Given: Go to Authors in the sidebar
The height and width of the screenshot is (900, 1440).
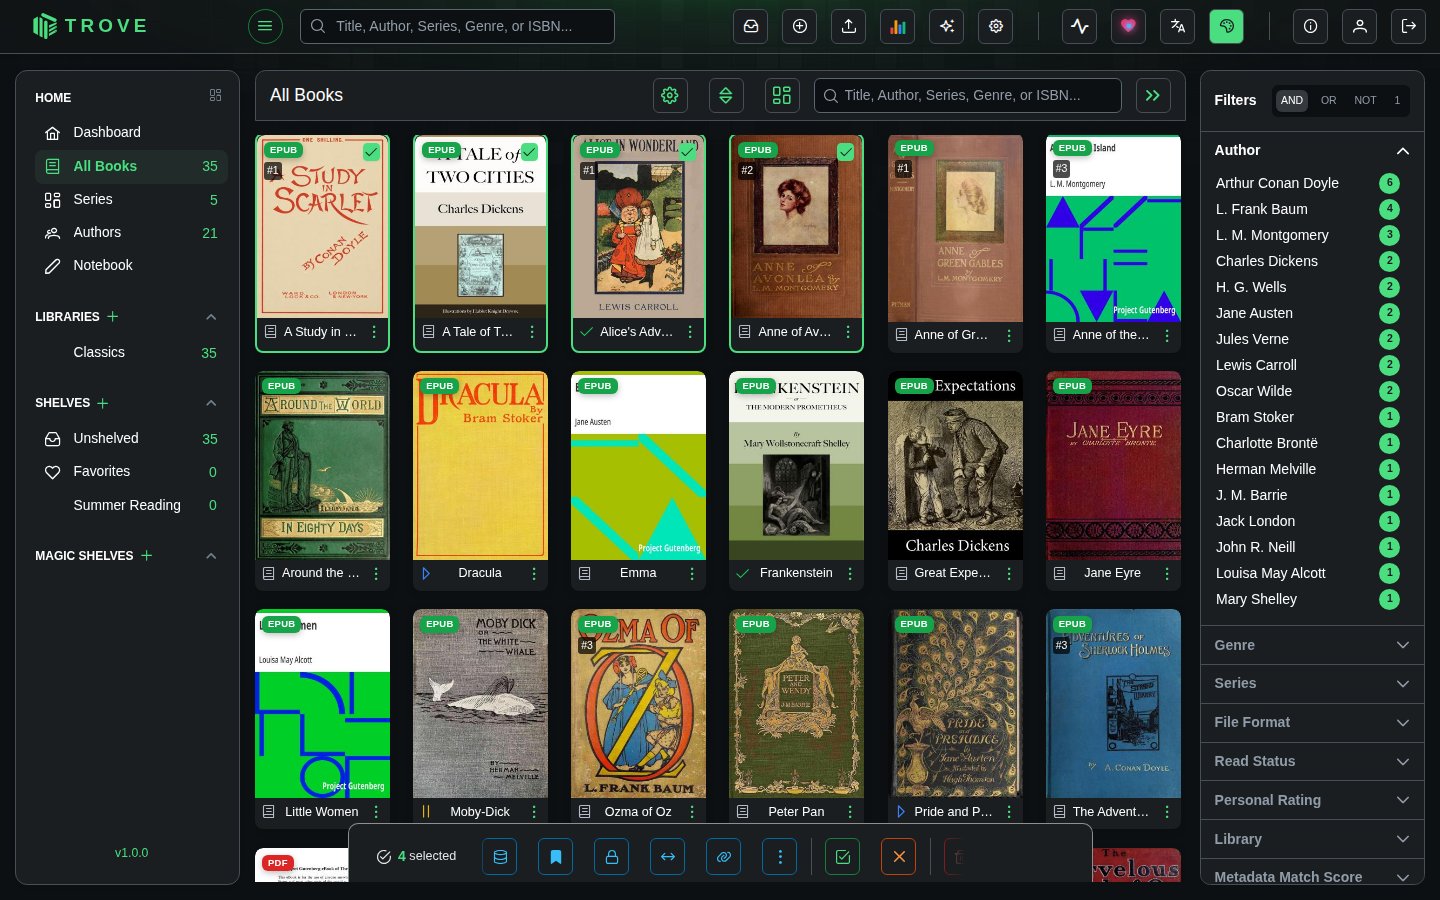Looking at the screenshot, I should [131, 232].
